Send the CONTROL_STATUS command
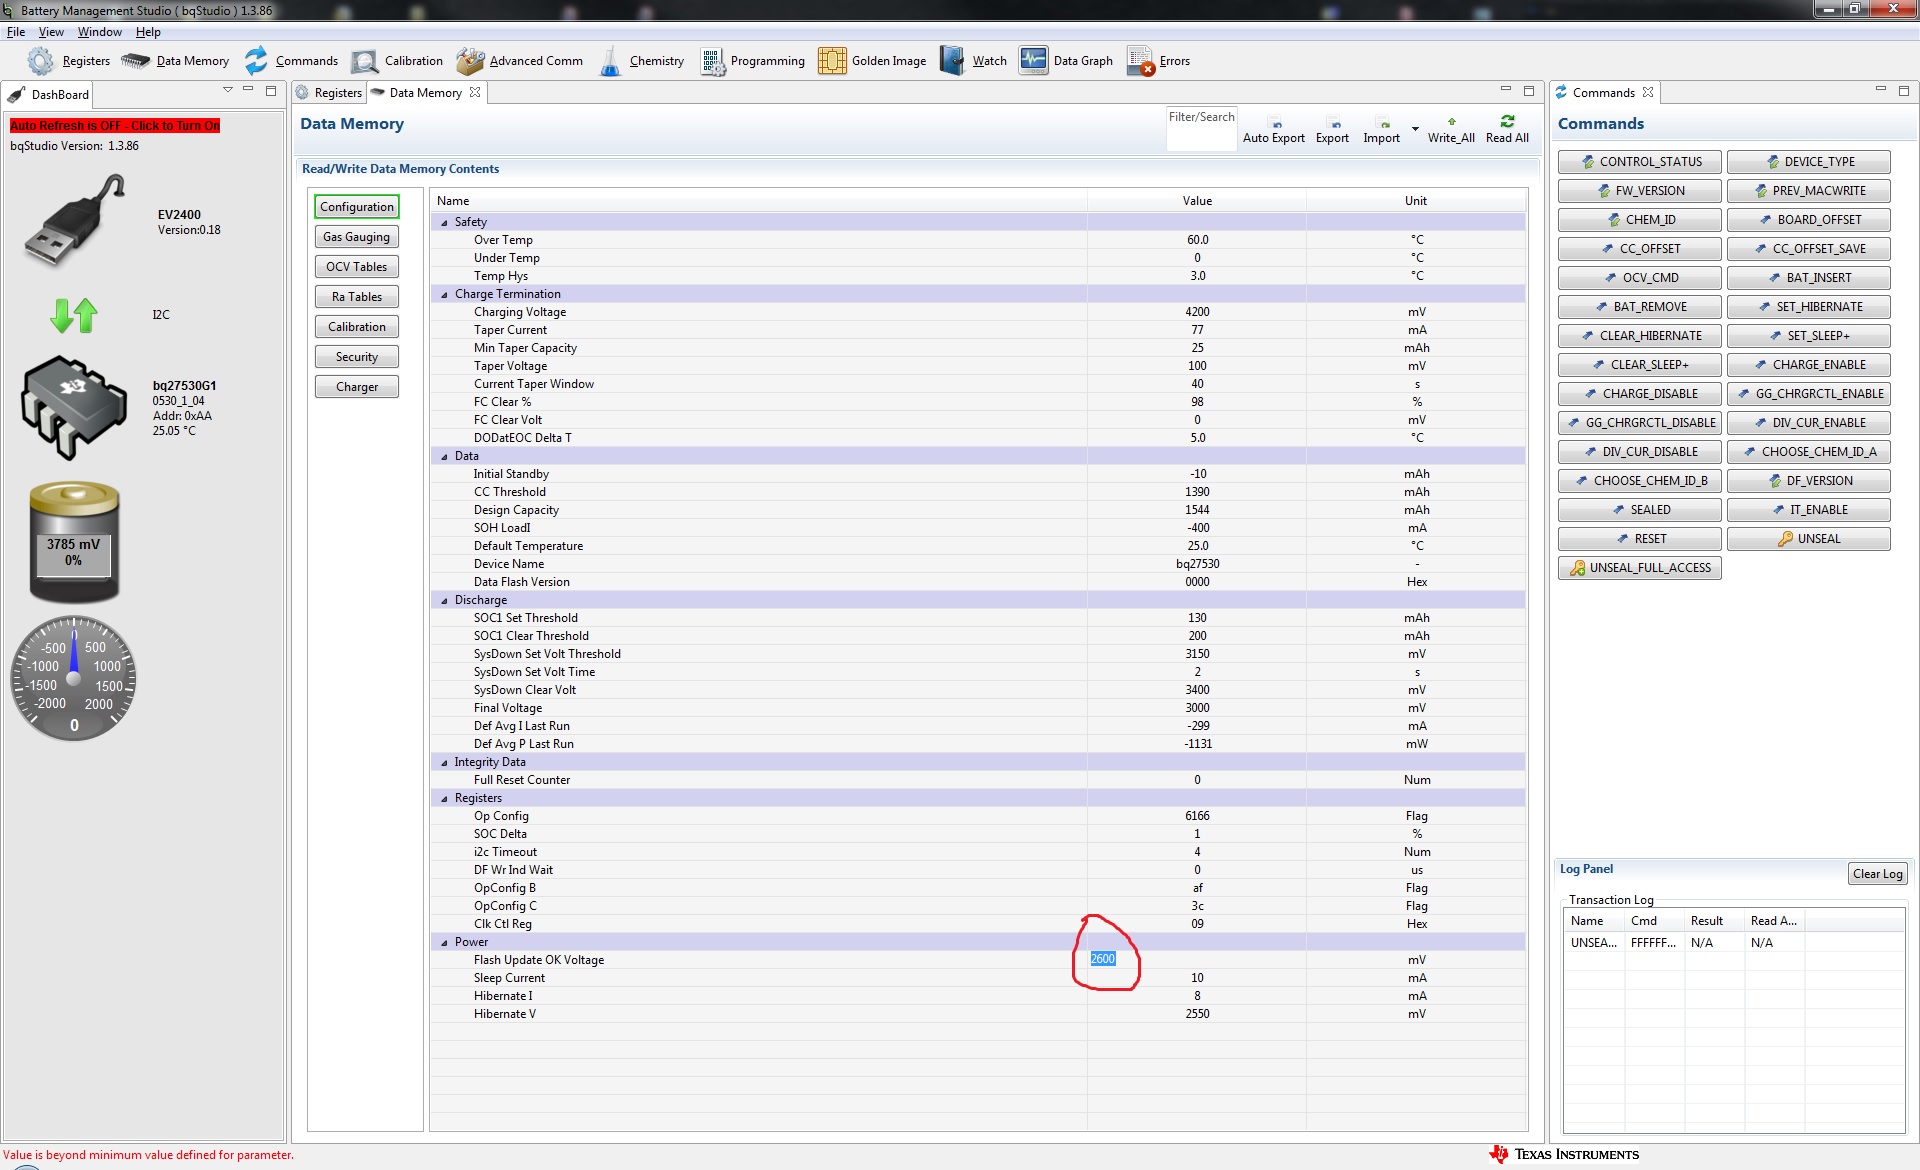The height and width of the screenshot is (1170, 1920). coord(1640,162)
